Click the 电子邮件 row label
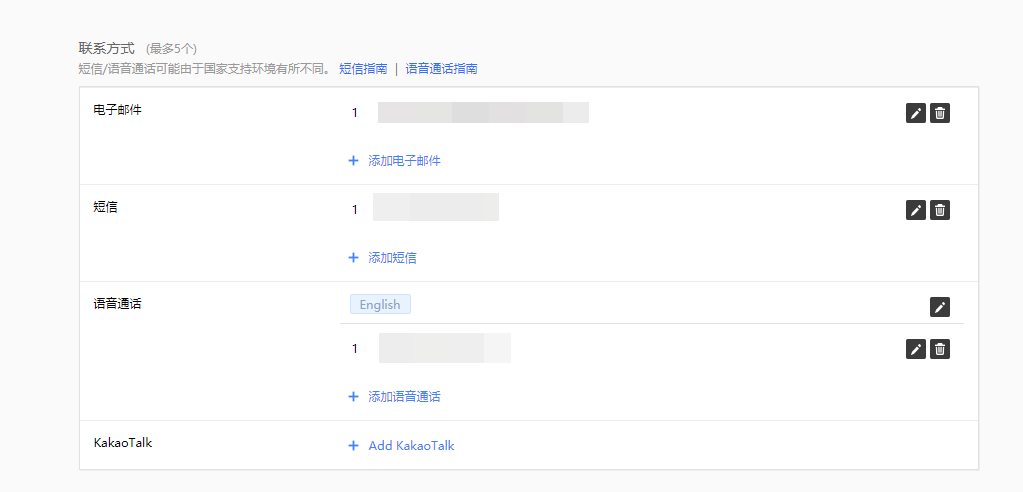The image size is (1023, 492). [118, 110]
